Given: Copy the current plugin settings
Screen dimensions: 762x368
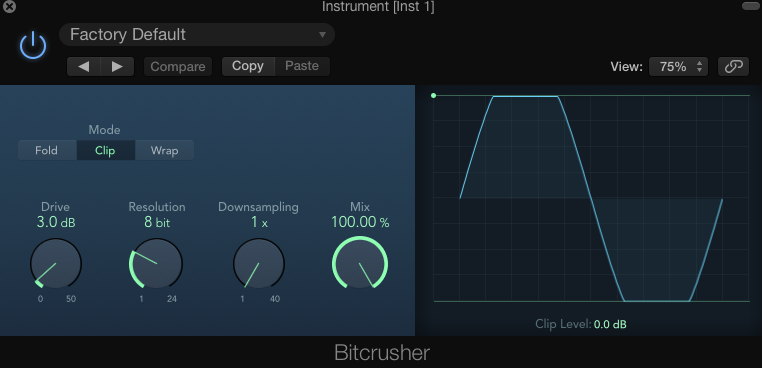Looking at the screenshot, I should click(x=248, y=66).
